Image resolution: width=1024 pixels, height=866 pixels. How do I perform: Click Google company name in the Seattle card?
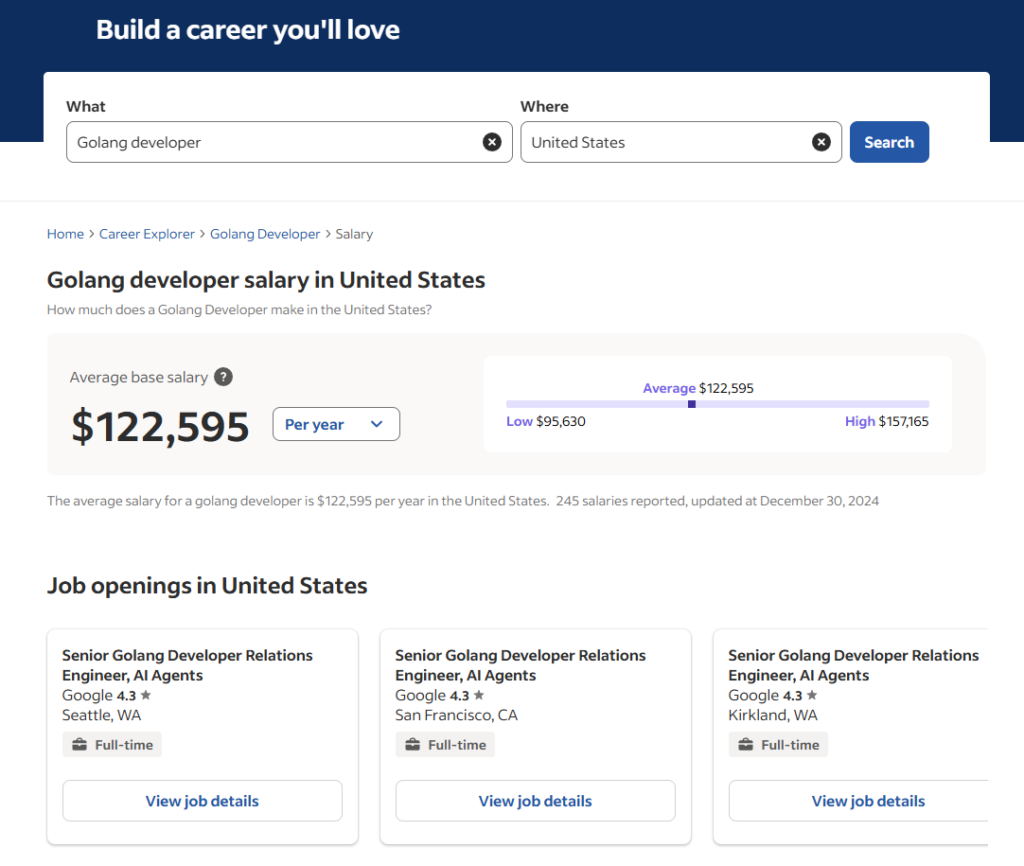88,696
